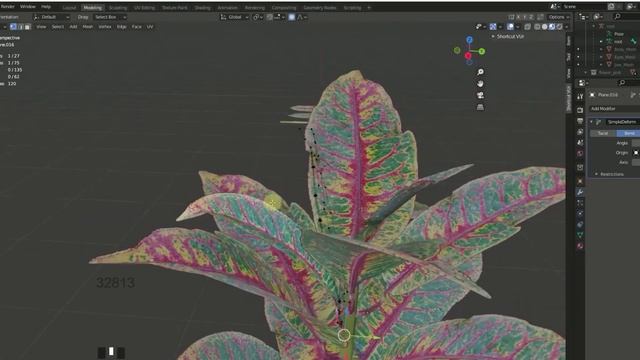This screenshot has height=360, width=640.
Task: Select vertex select mode icon
Action: point(13,27)
